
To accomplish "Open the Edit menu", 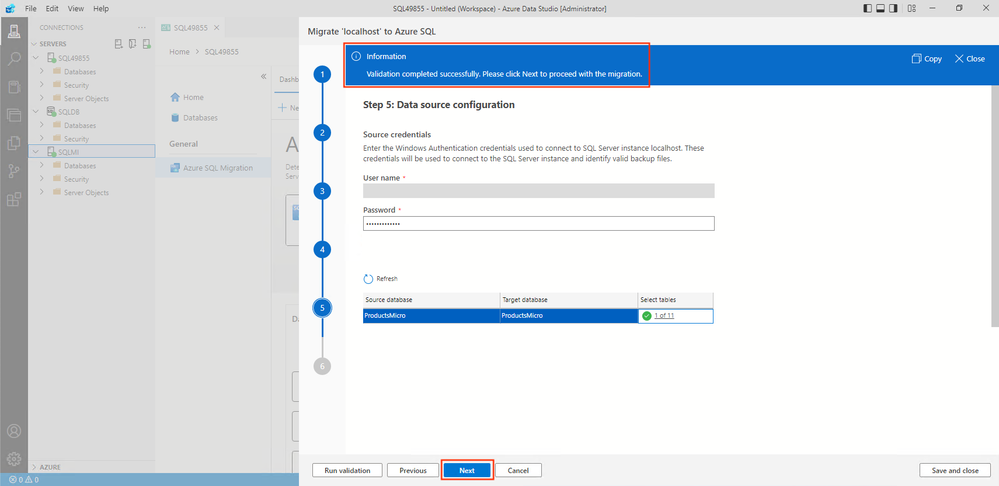I will coord(52,9).
